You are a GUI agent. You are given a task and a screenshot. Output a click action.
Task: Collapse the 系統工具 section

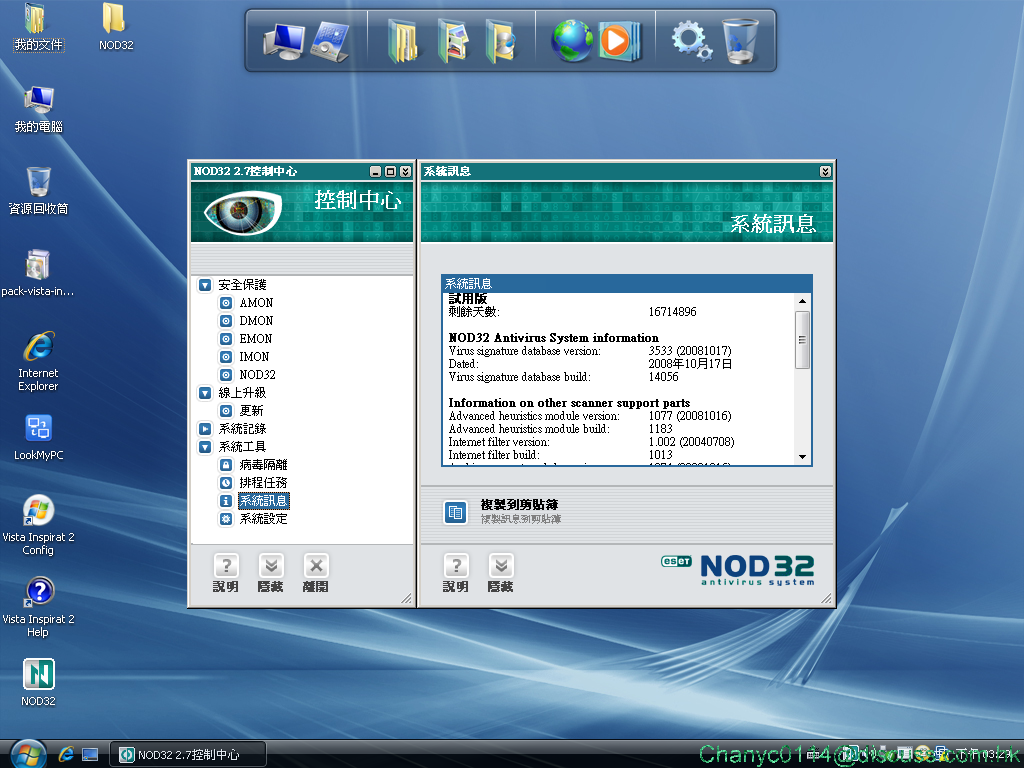tap(205, 447)
